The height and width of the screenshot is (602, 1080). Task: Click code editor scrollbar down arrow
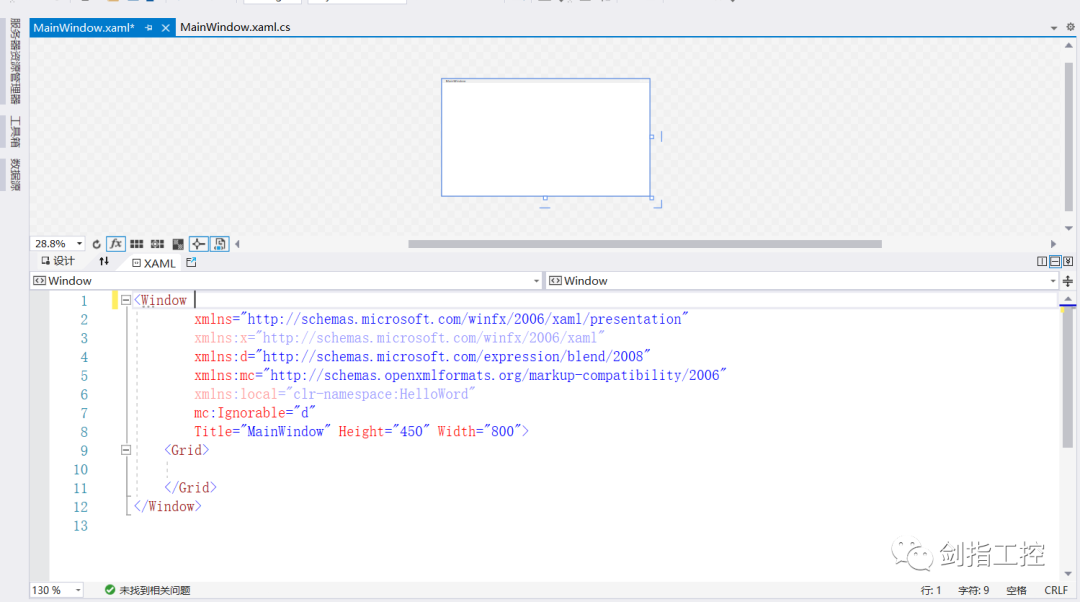1068,573
